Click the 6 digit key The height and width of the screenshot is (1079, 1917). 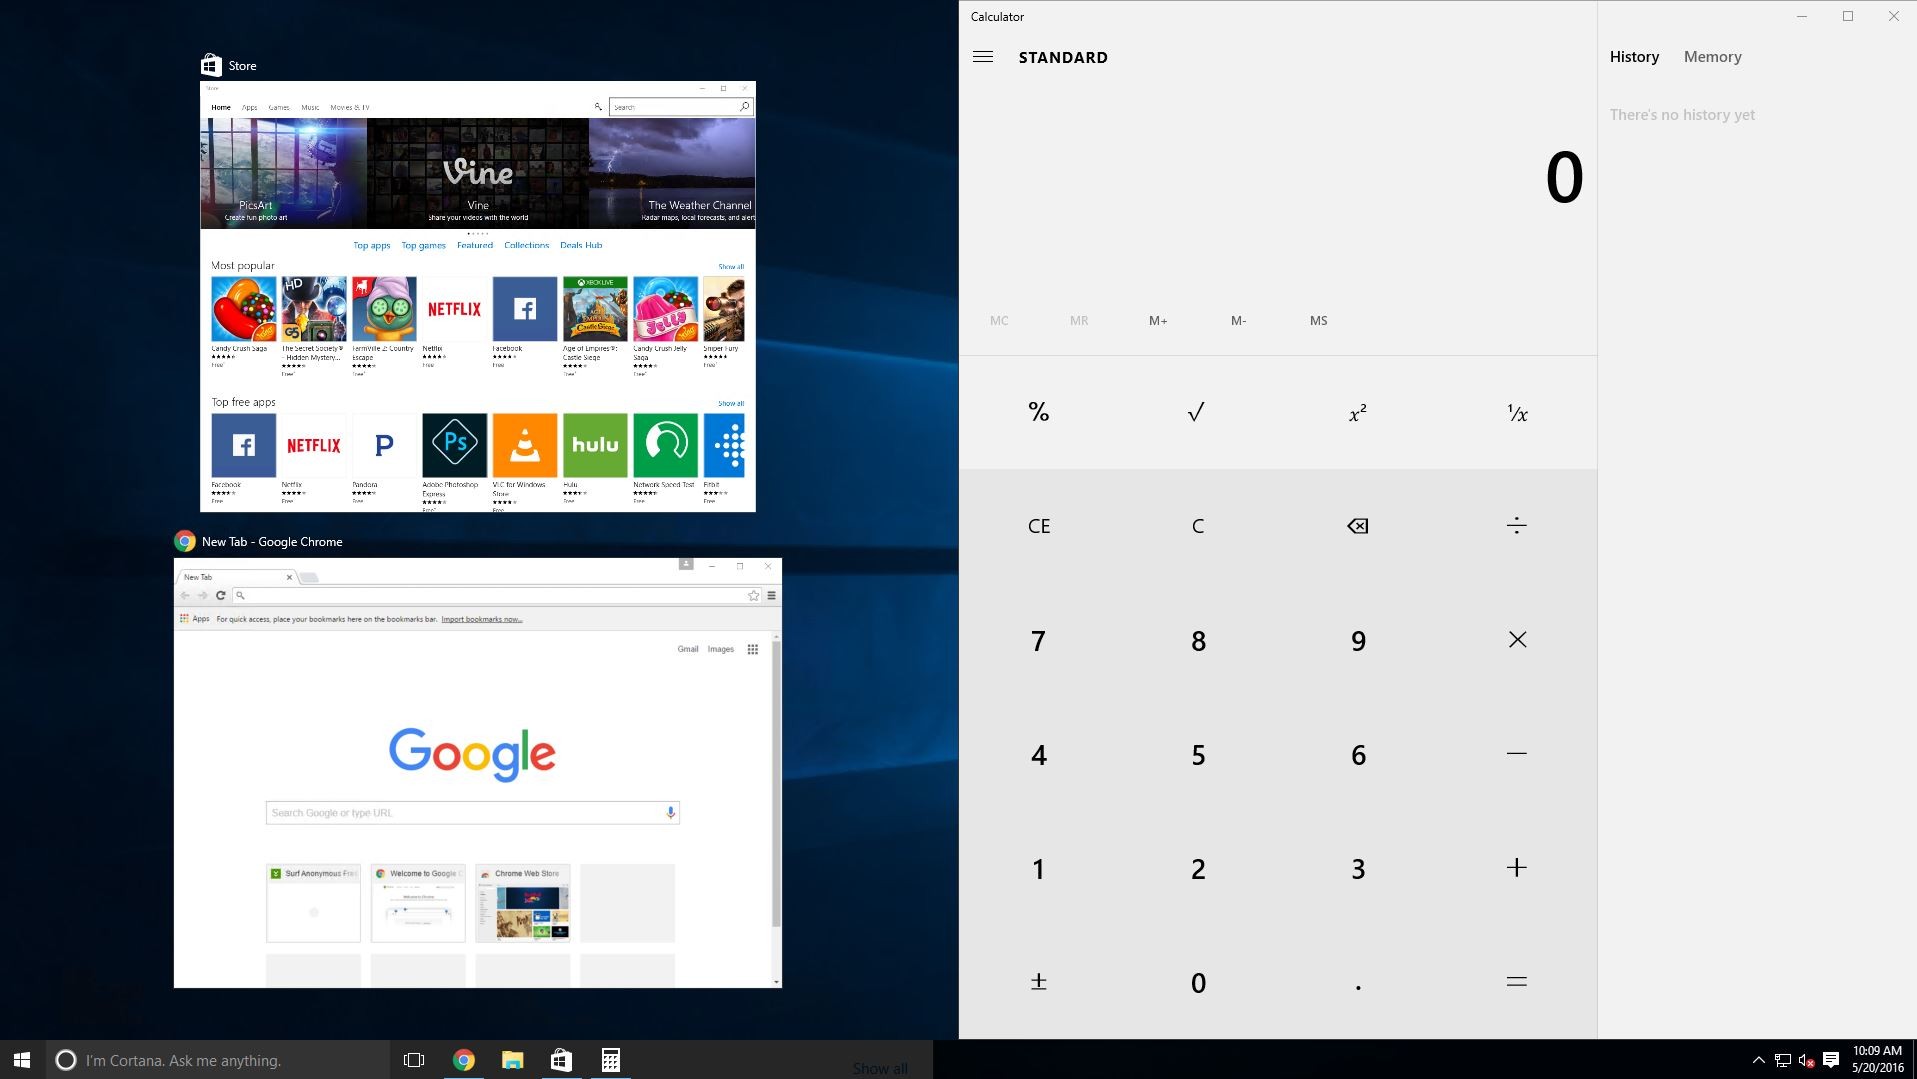click(1357, 754)
